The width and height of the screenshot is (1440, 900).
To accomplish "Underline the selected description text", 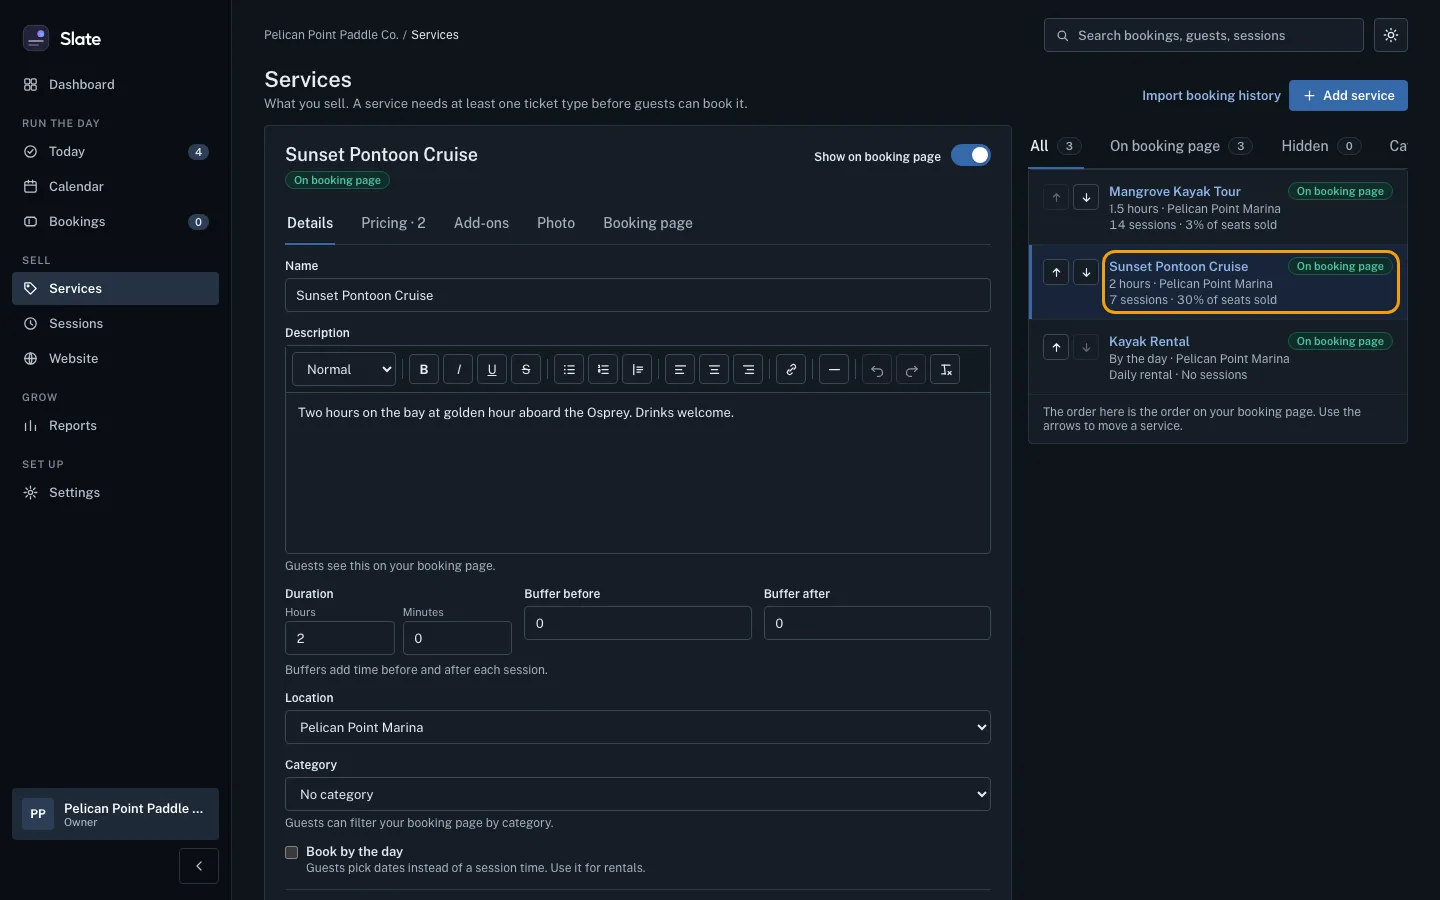I will point(492,370).
